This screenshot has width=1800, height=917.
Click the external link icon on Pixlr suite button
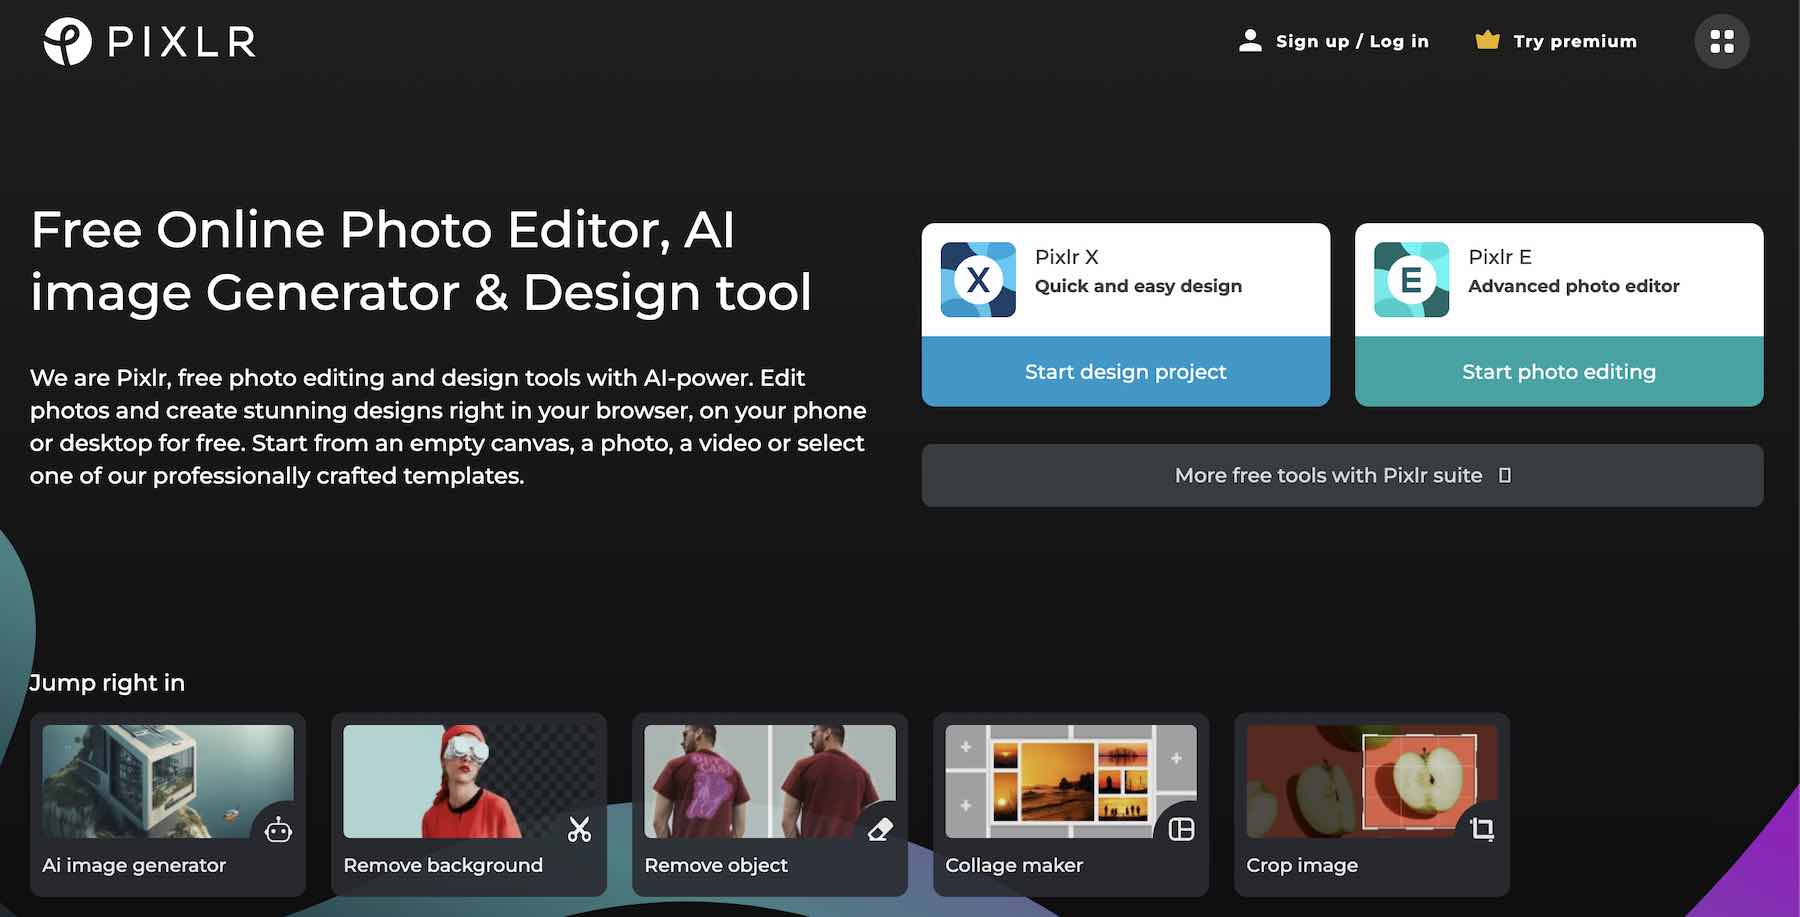click(1506, 476)
